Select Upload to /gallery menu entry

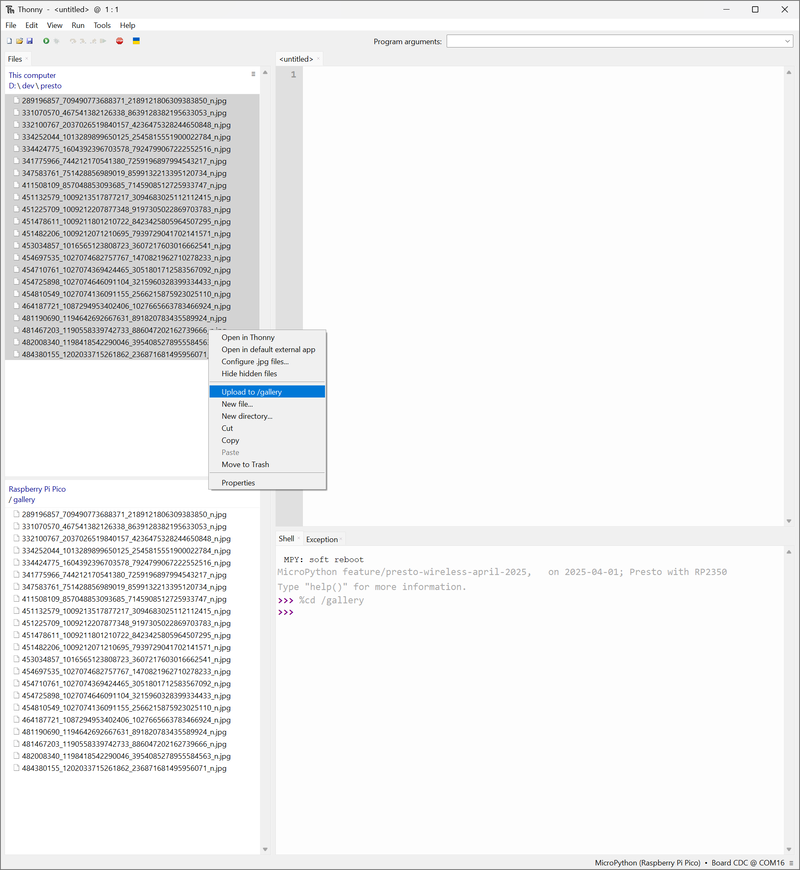click(252, 392)
